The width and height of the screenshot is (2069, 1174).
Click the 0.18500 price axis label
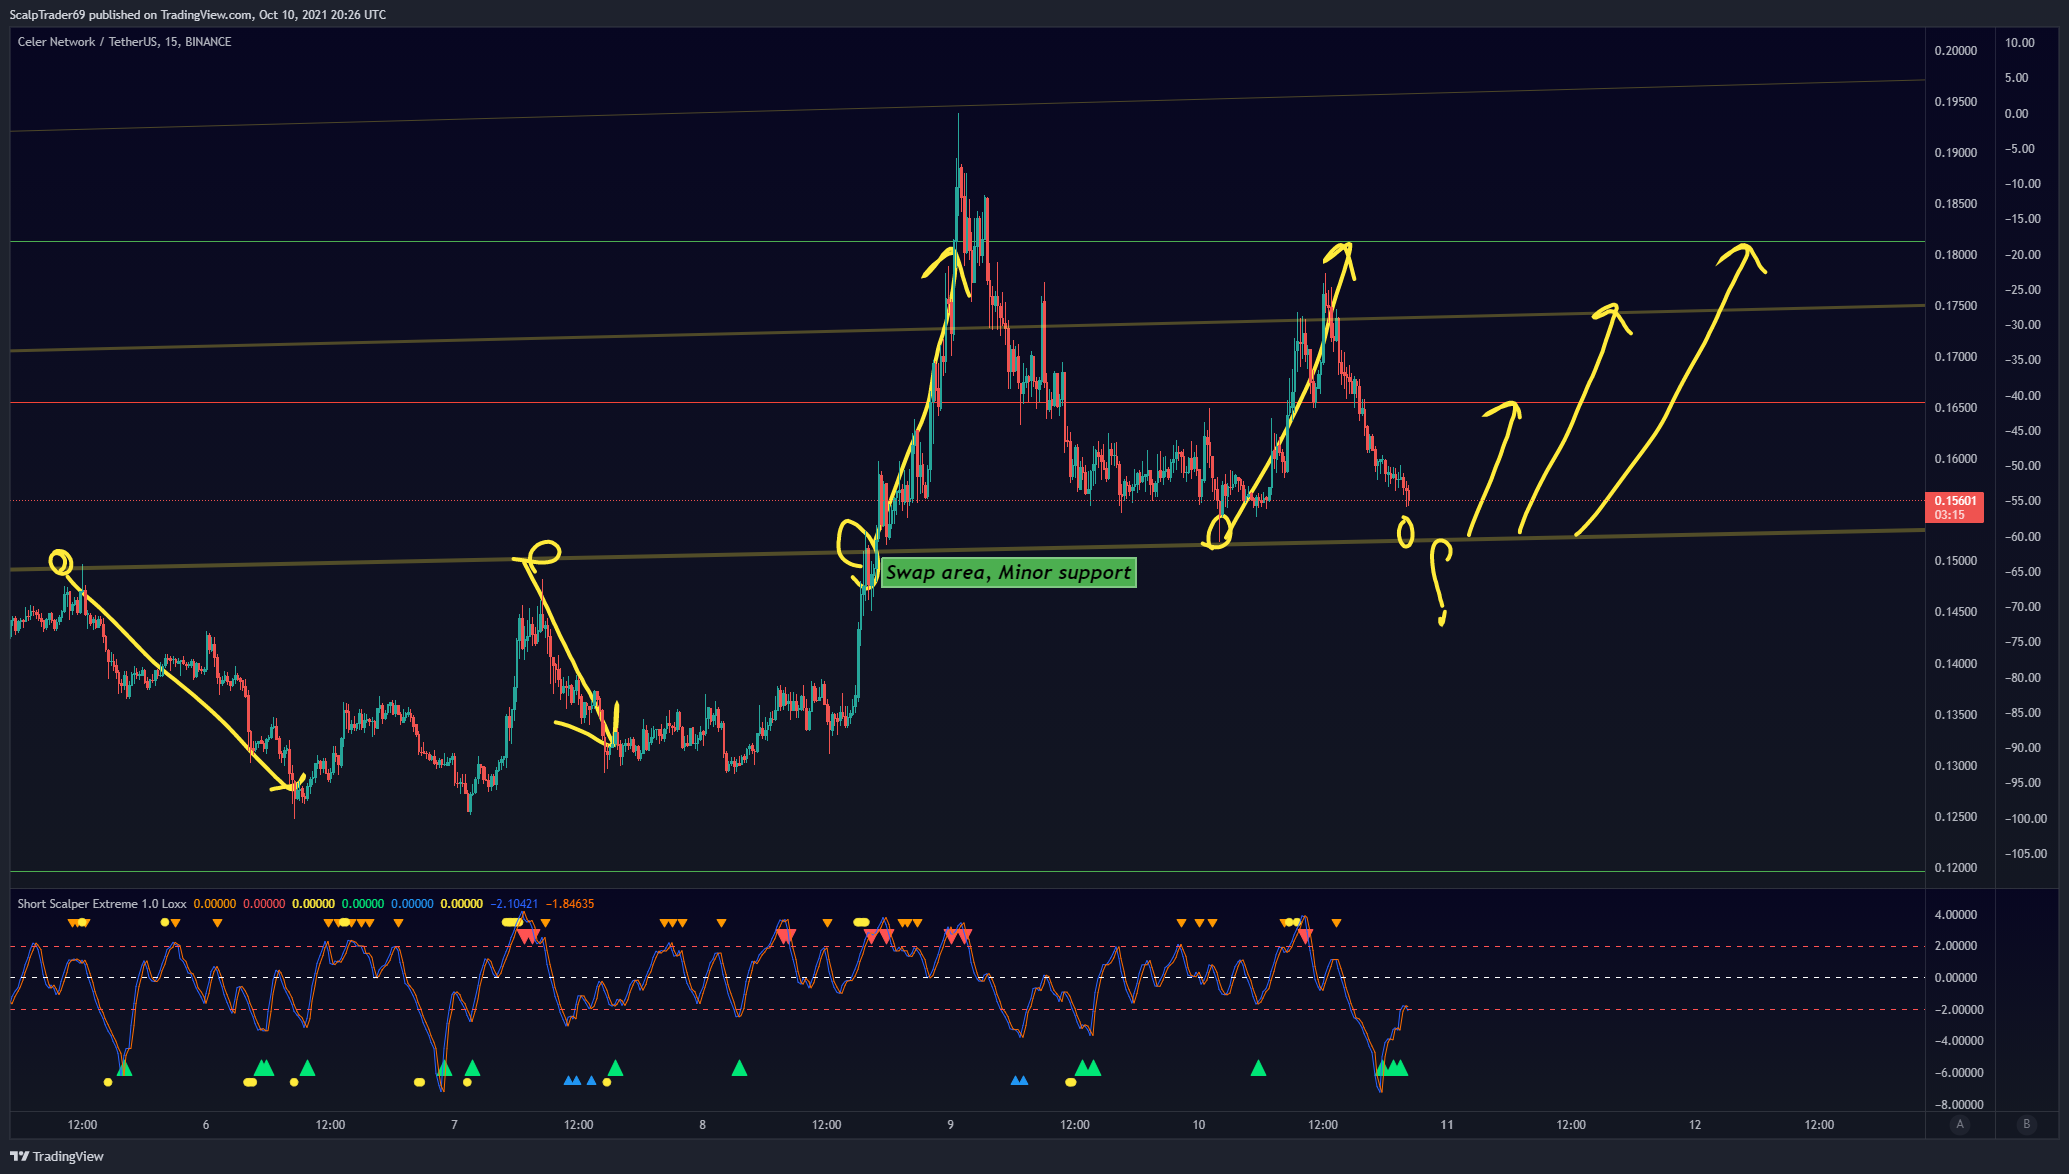point(1955,204)
